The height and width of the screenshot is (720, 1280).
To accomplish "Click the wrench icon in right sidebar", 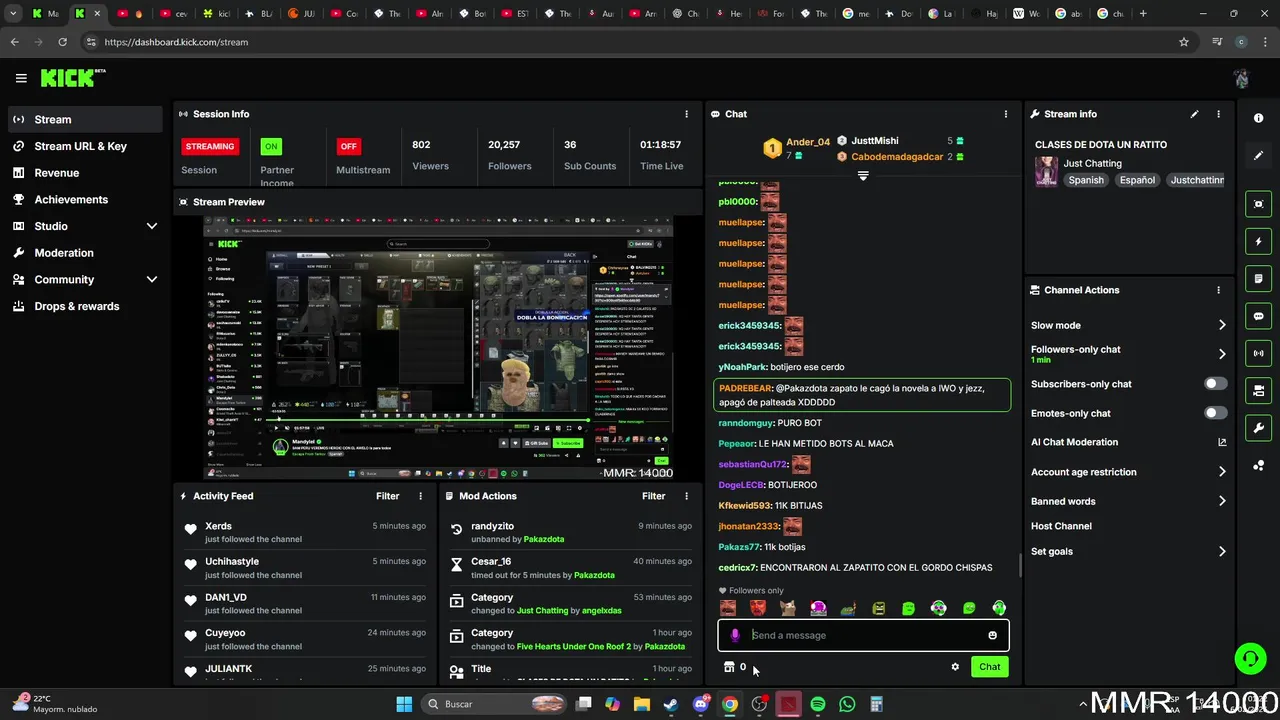I will [x=1258, y=428].
